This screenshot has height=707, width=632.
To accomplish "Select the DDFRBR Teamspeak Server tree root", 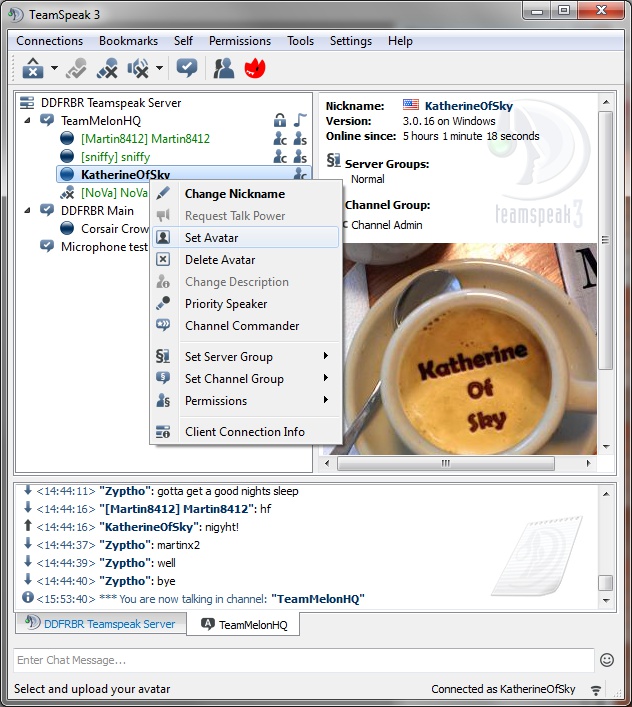I will click(111, 103).
